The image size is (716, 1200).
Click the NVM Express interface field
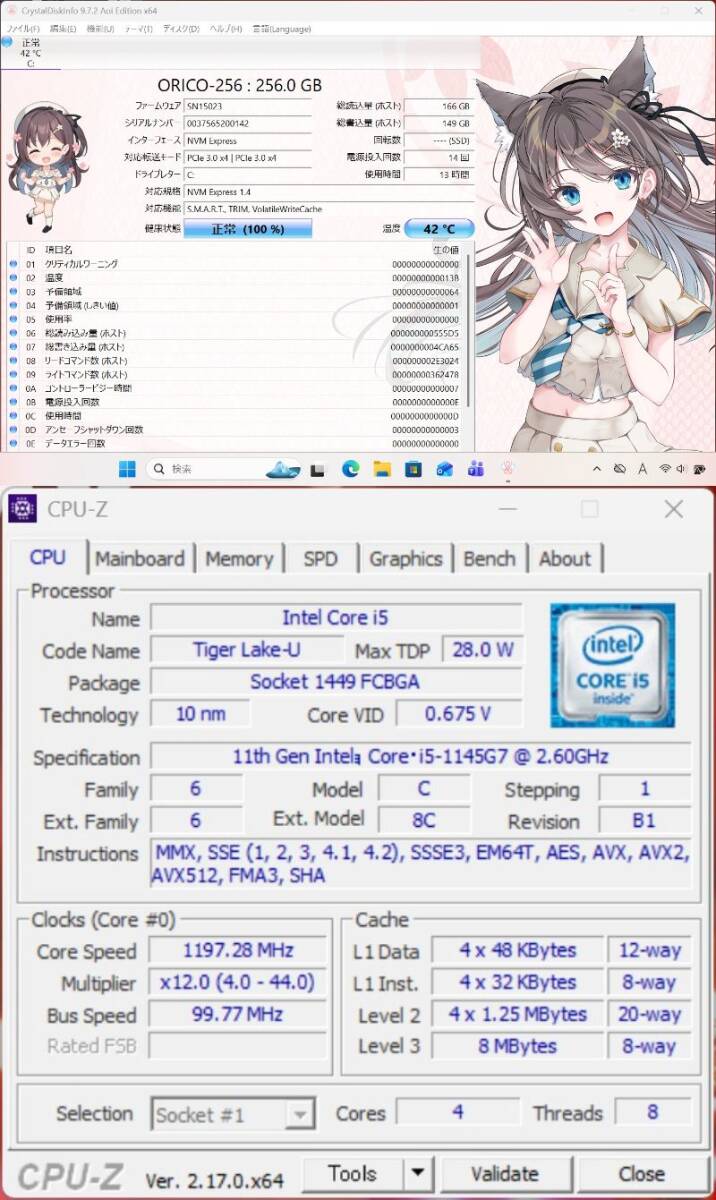pyautogui.click(x=248, y=141)
